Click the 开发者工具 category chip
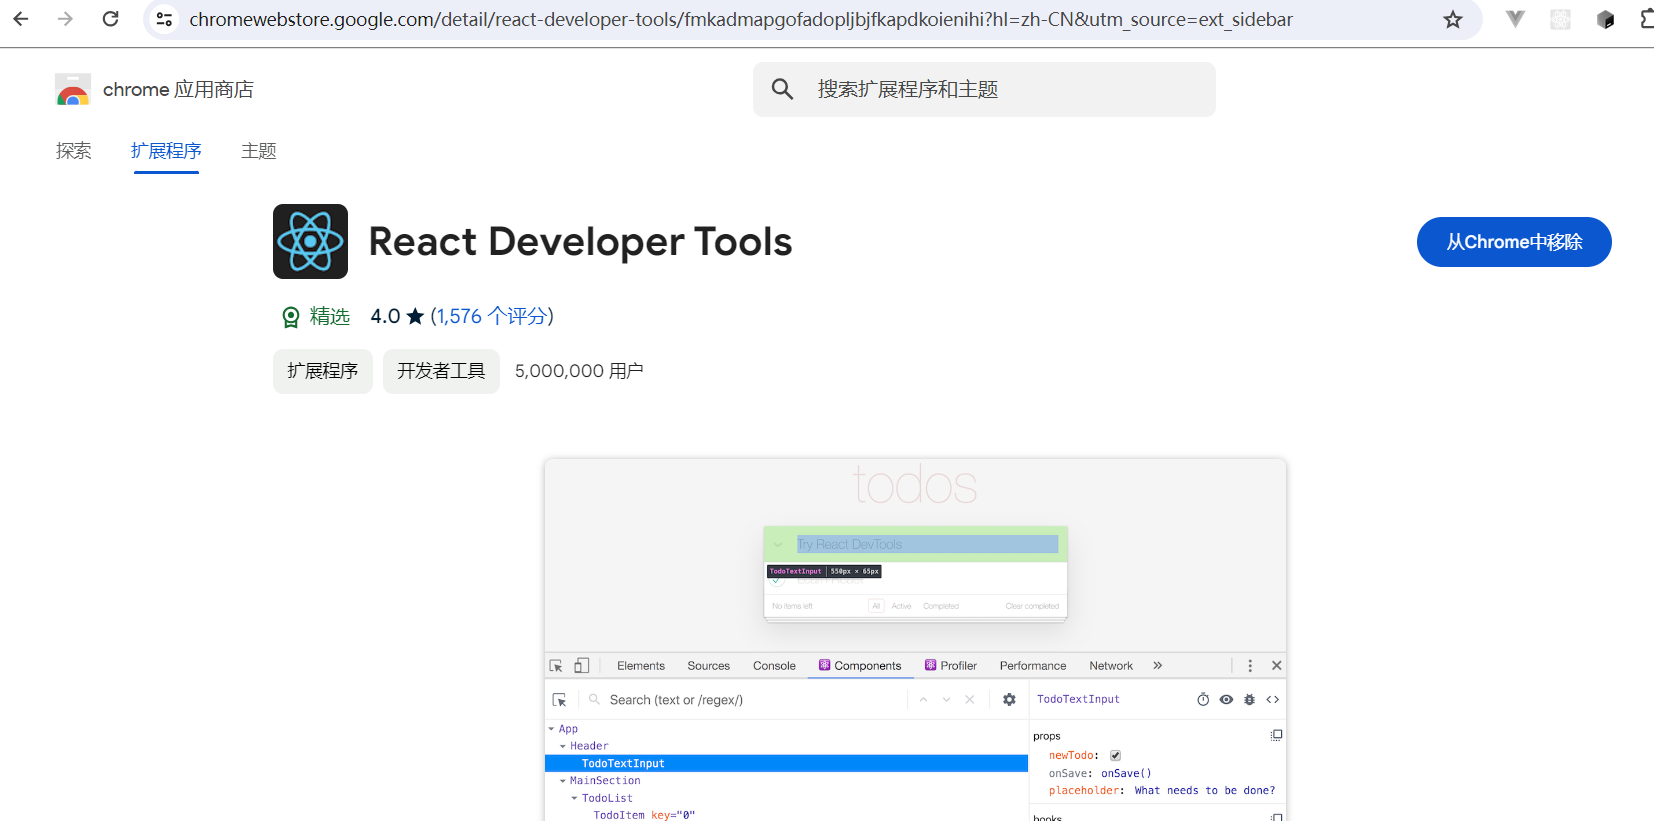 tap(441, 371)
